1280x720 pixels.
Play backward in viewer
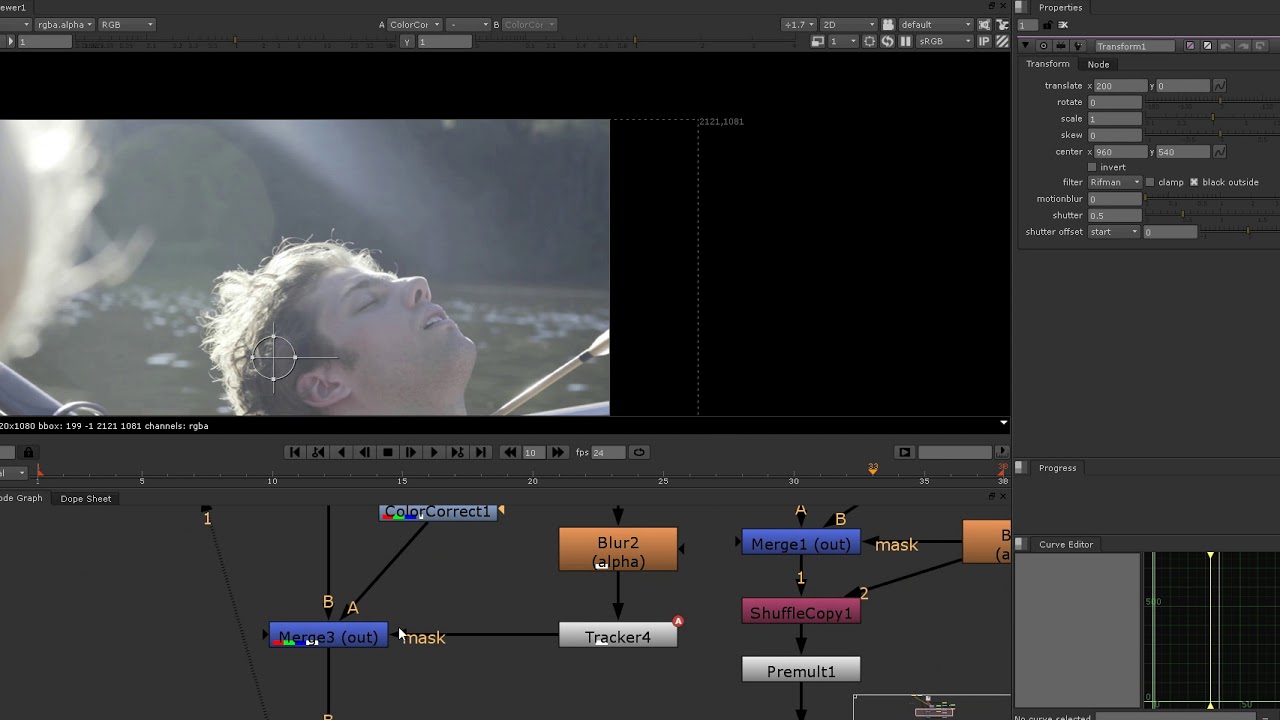pos(342,452)
